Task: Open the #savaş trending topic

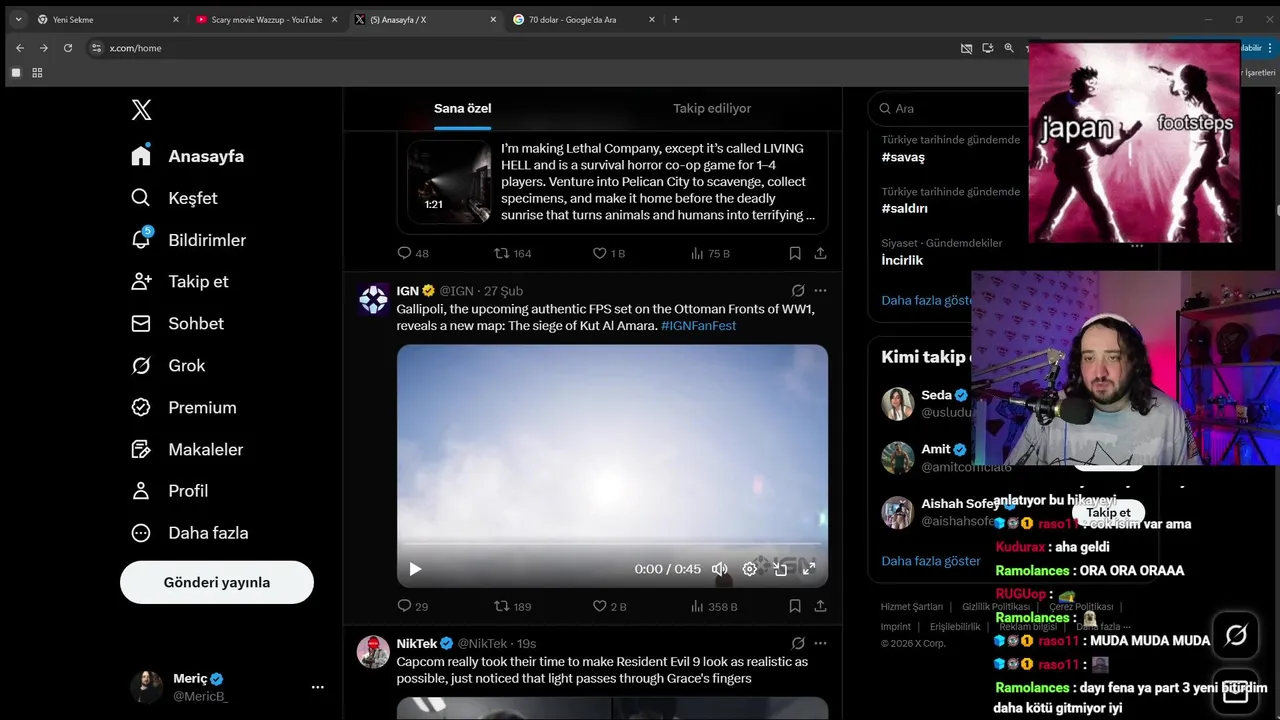Action: (x=903, y=157)
